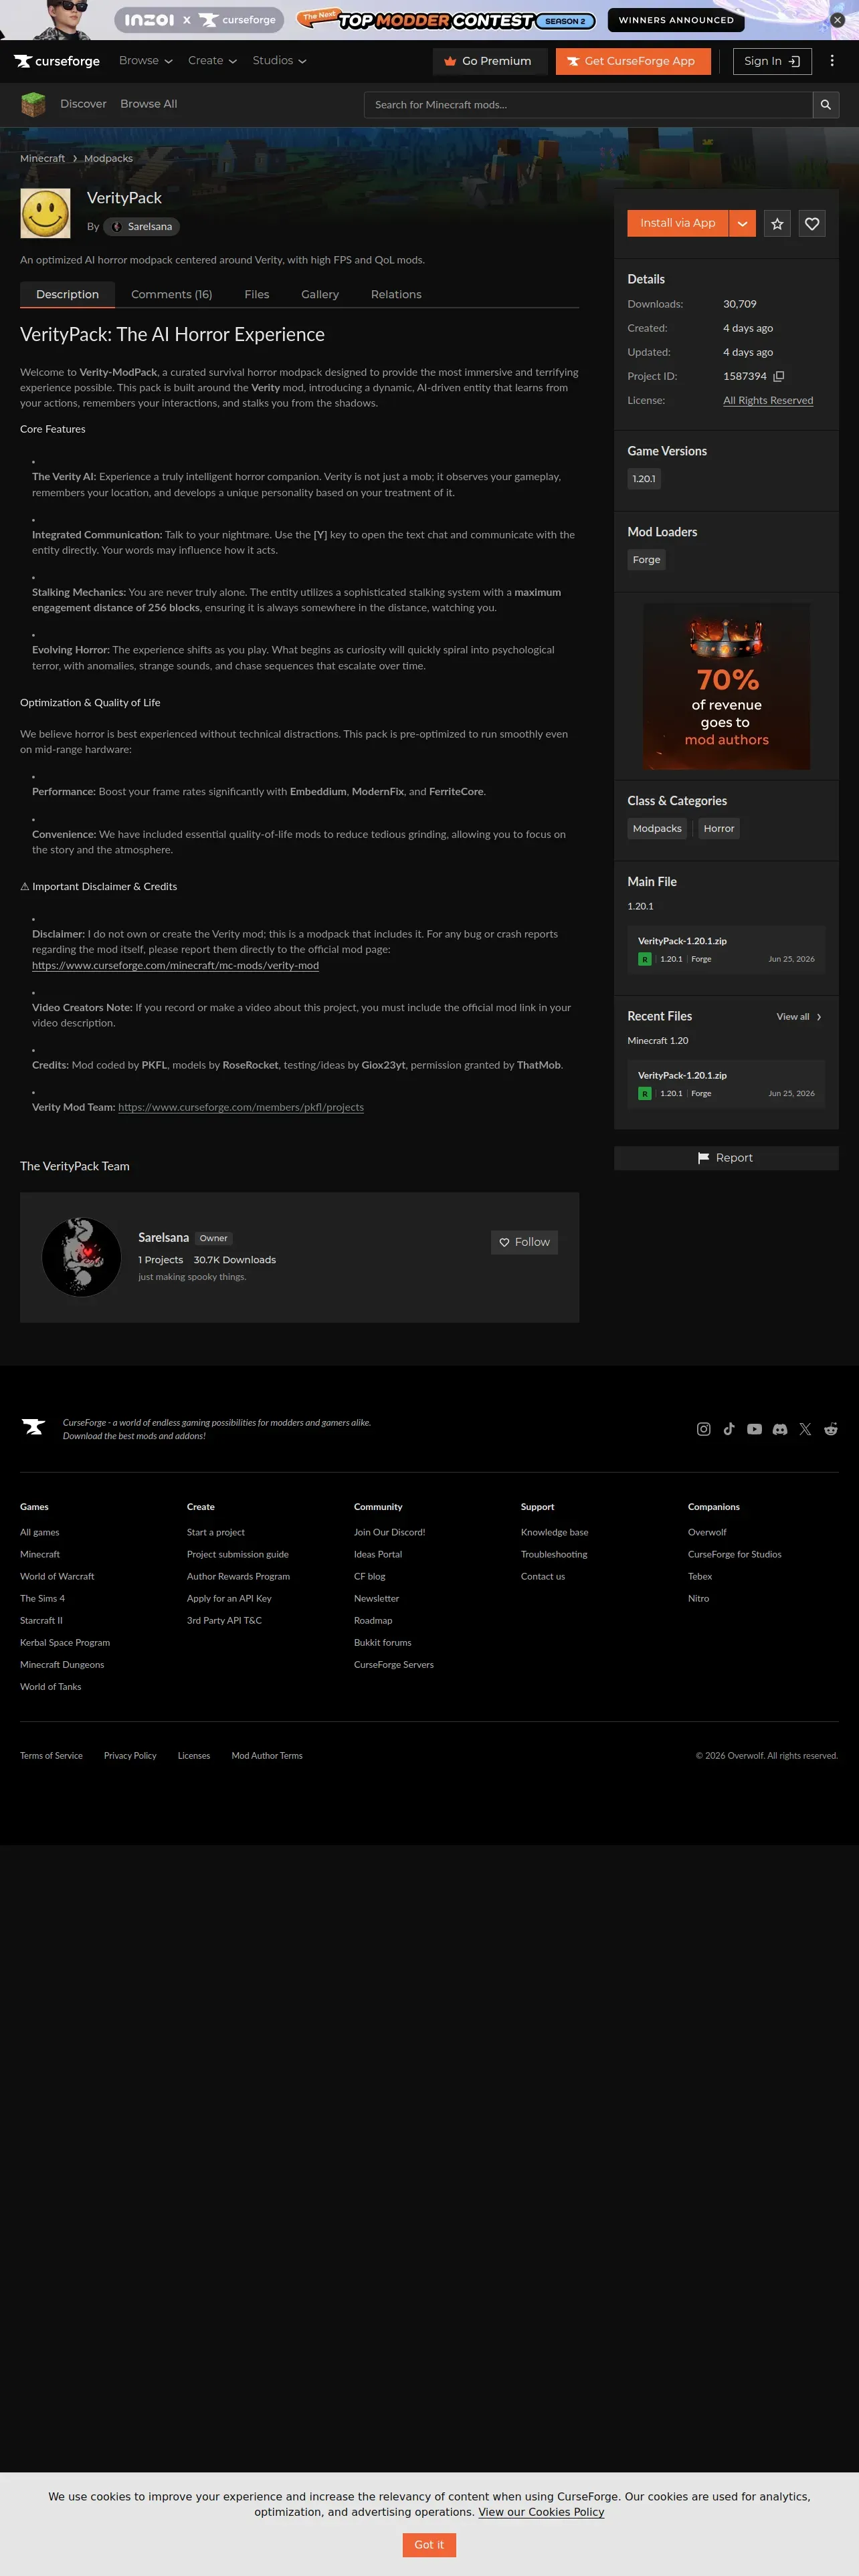859x2576 pixels.
Task: Click the Modpacks breadcrumb link
Action: coord(108,159)
